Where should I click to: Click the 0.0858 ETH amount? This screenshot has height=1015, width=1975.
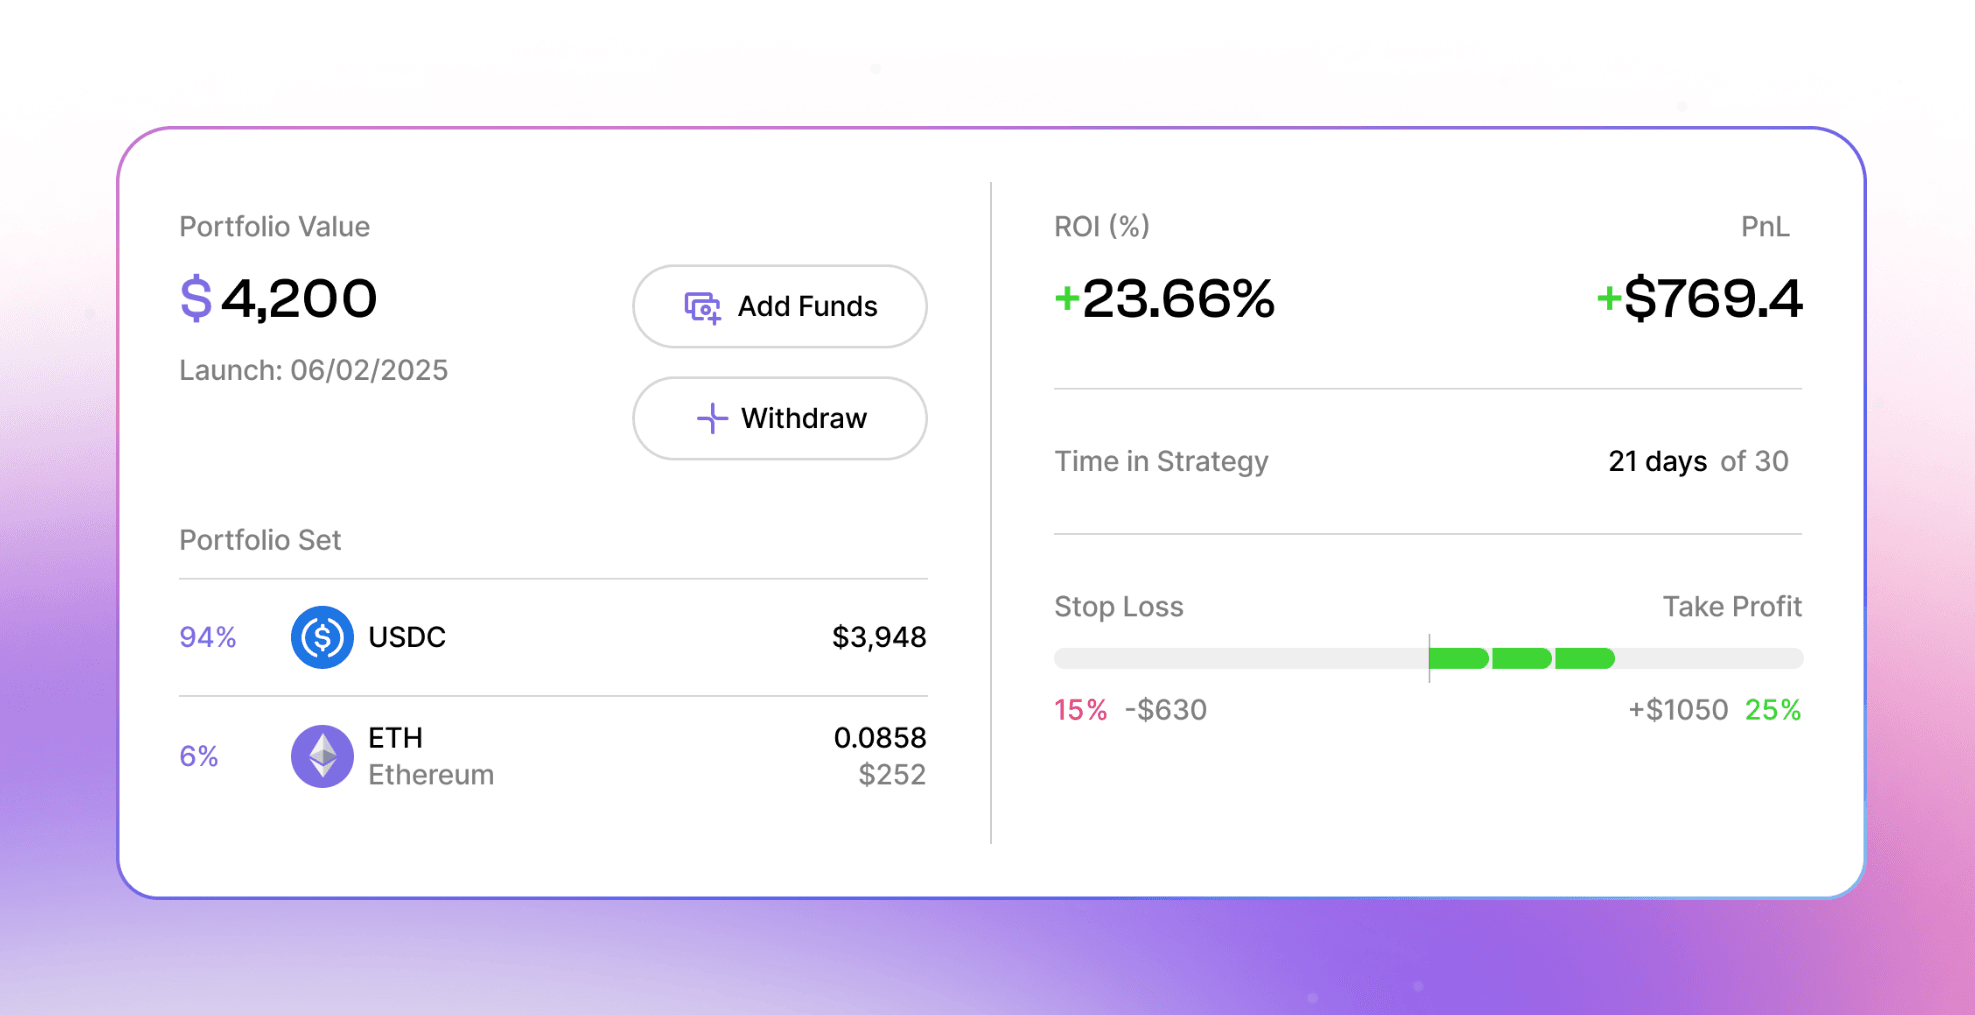pyautogui.click(x=880, y=738)
